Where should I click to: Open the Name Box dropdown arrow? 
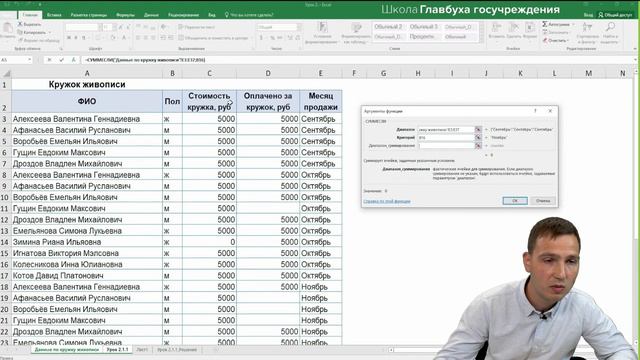30,60
